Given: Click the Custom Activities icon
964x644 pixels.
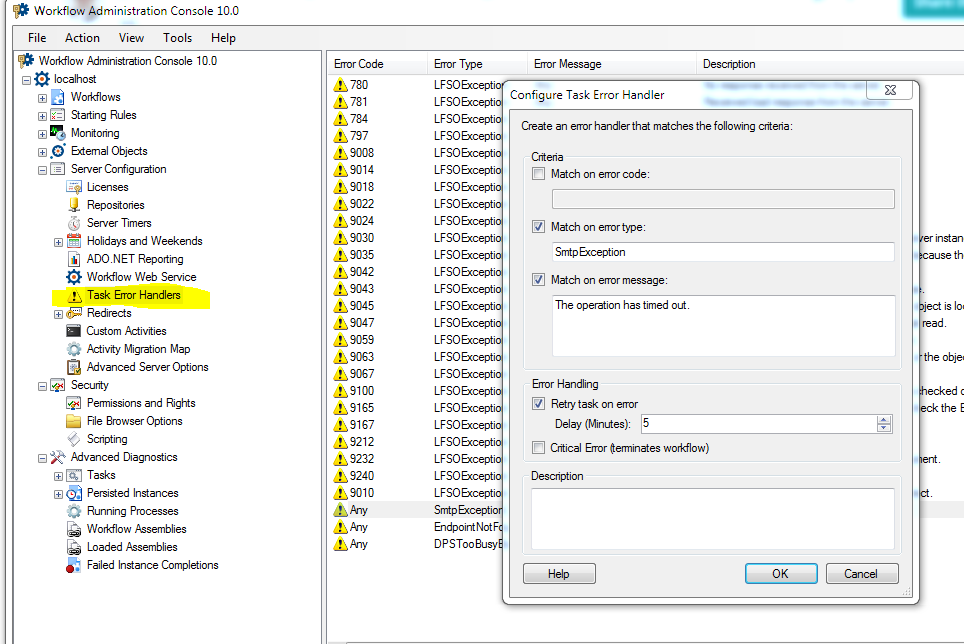Looking at the screenshot, I should [74, 331].
